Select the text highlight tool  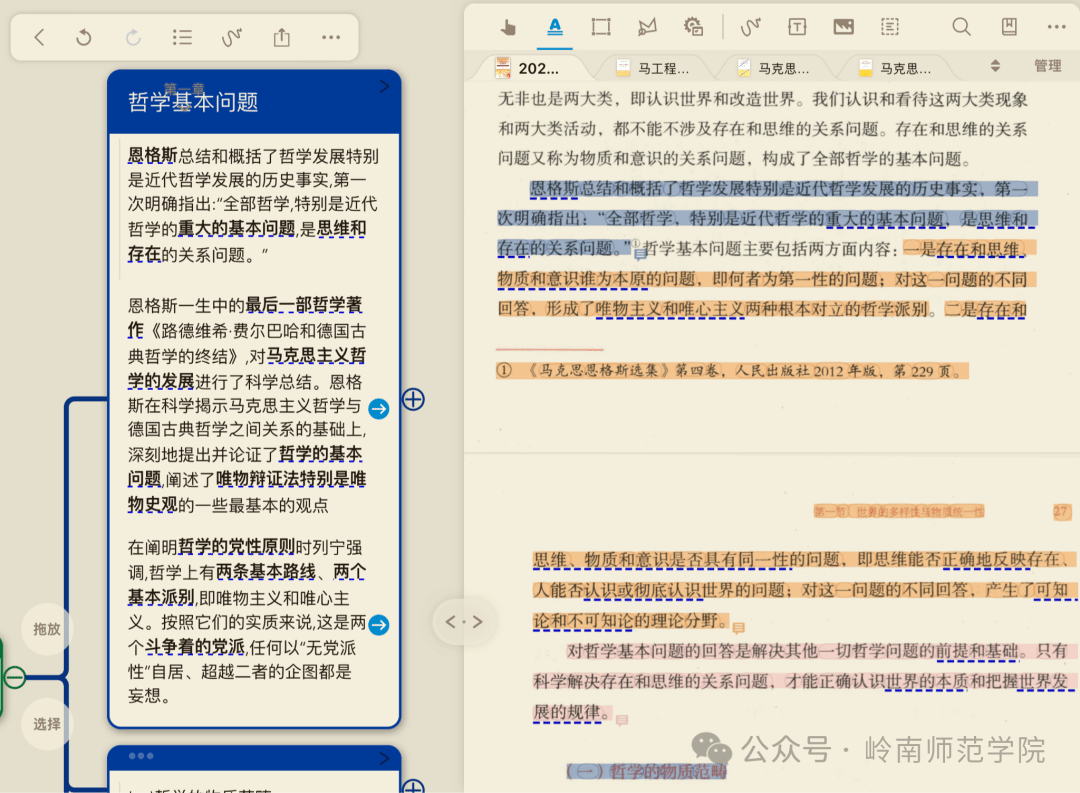[555, 27]
